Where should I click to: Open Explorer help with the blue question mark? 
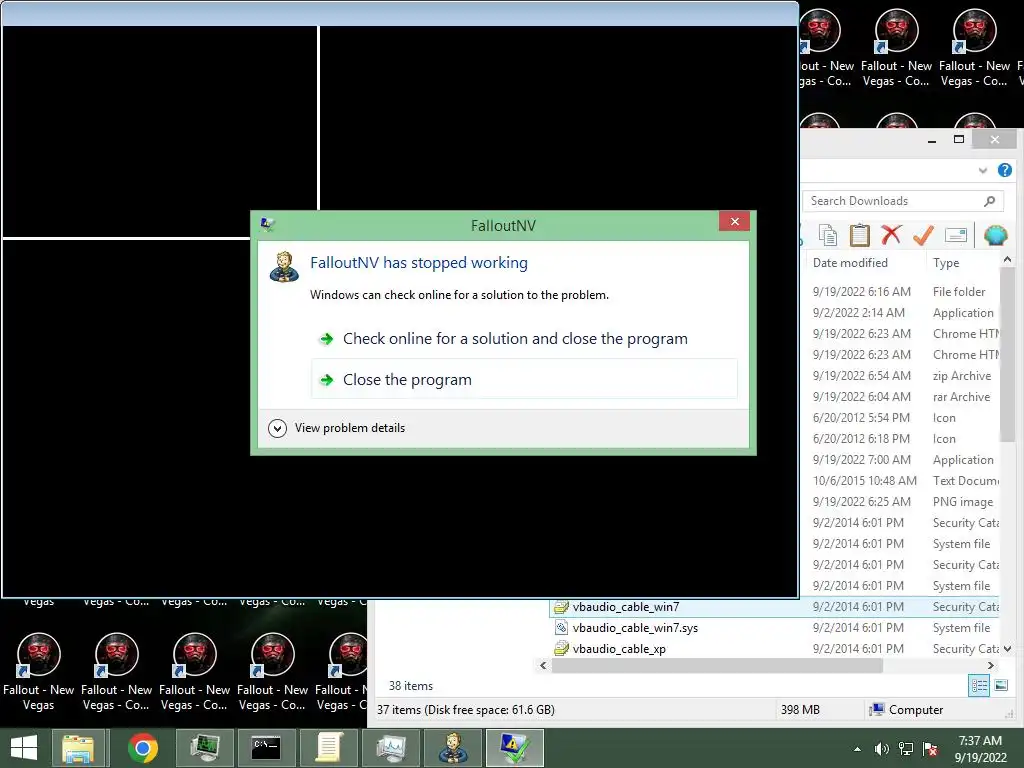tap(1004, 170)
